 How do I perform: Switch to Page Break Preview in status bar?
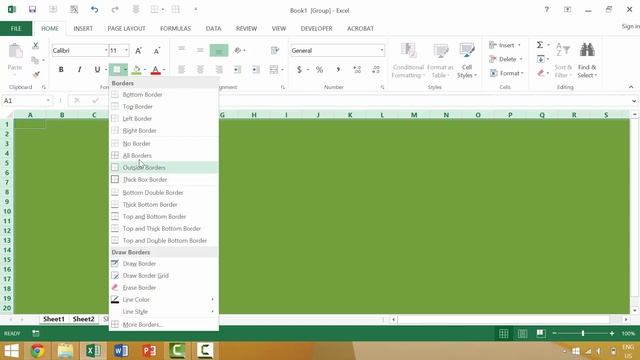point(541,333)
